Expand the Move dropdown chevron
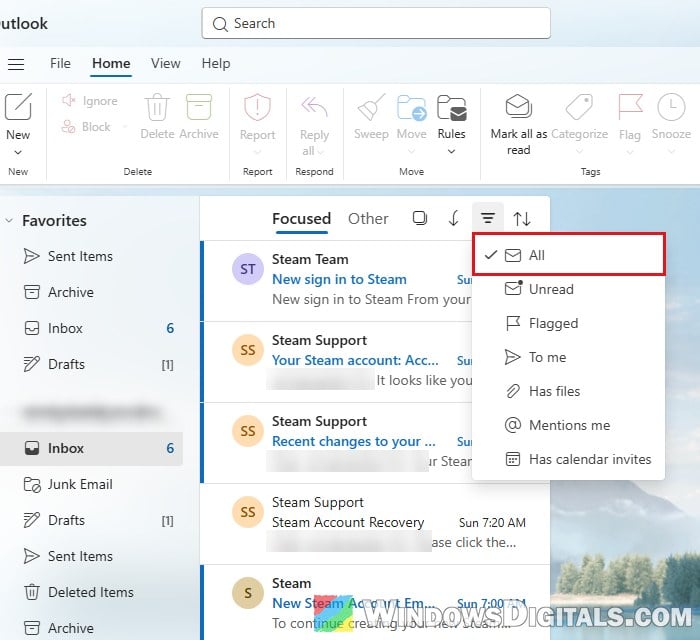700x640 pixels. pos(411,152)
